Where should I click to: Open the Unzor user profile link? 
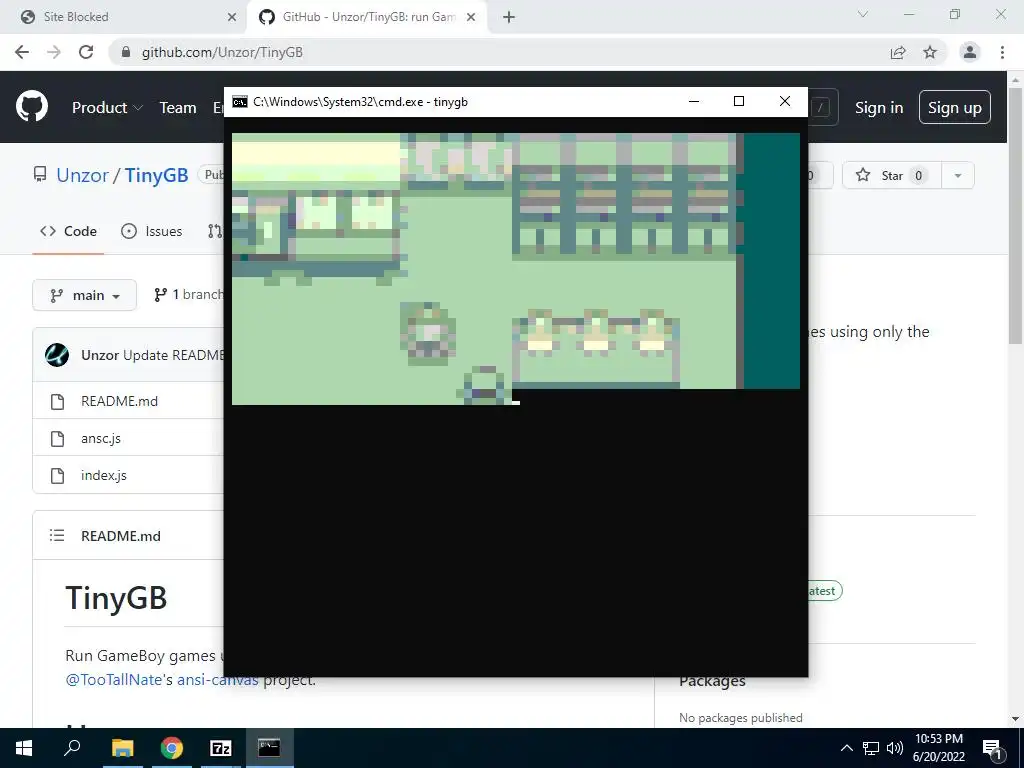(82, 175)
